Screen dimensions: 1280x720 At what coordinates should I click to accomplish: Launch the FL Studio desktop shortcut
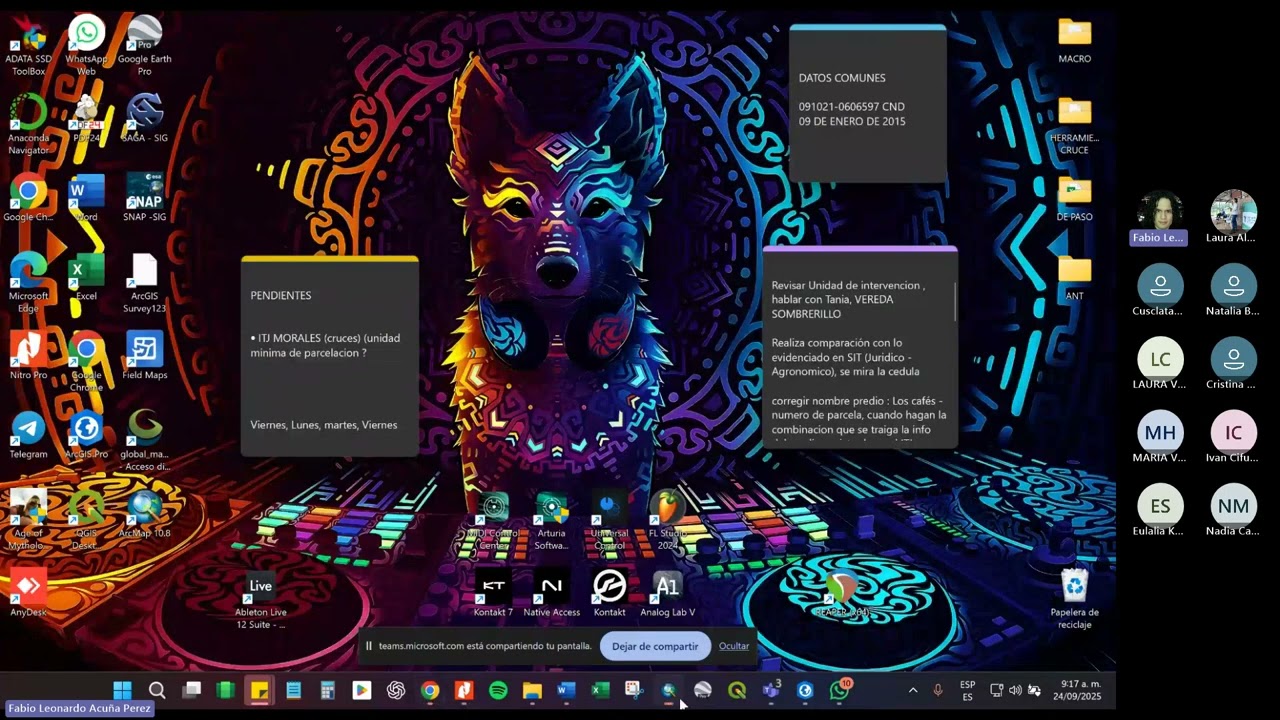point(667,520)
